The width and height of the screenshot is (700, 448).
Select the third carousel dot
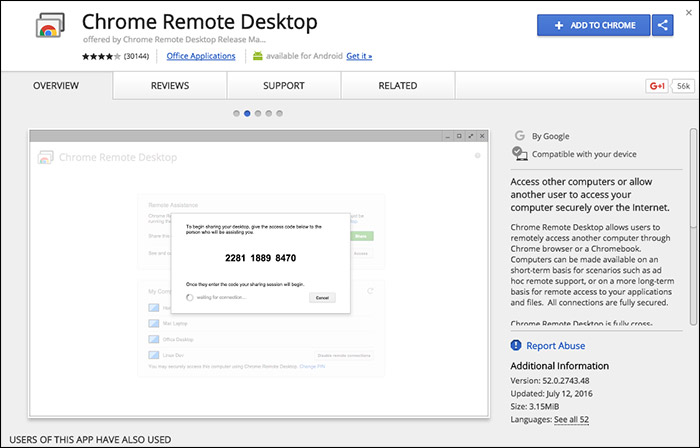[258, 114]
